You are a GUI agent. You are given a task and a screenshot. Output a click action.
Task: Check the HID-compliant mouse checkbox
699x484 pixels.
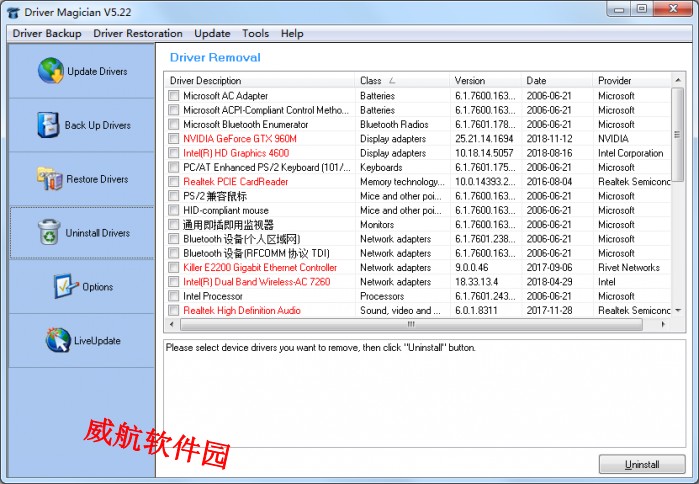(x=174, y=210)
